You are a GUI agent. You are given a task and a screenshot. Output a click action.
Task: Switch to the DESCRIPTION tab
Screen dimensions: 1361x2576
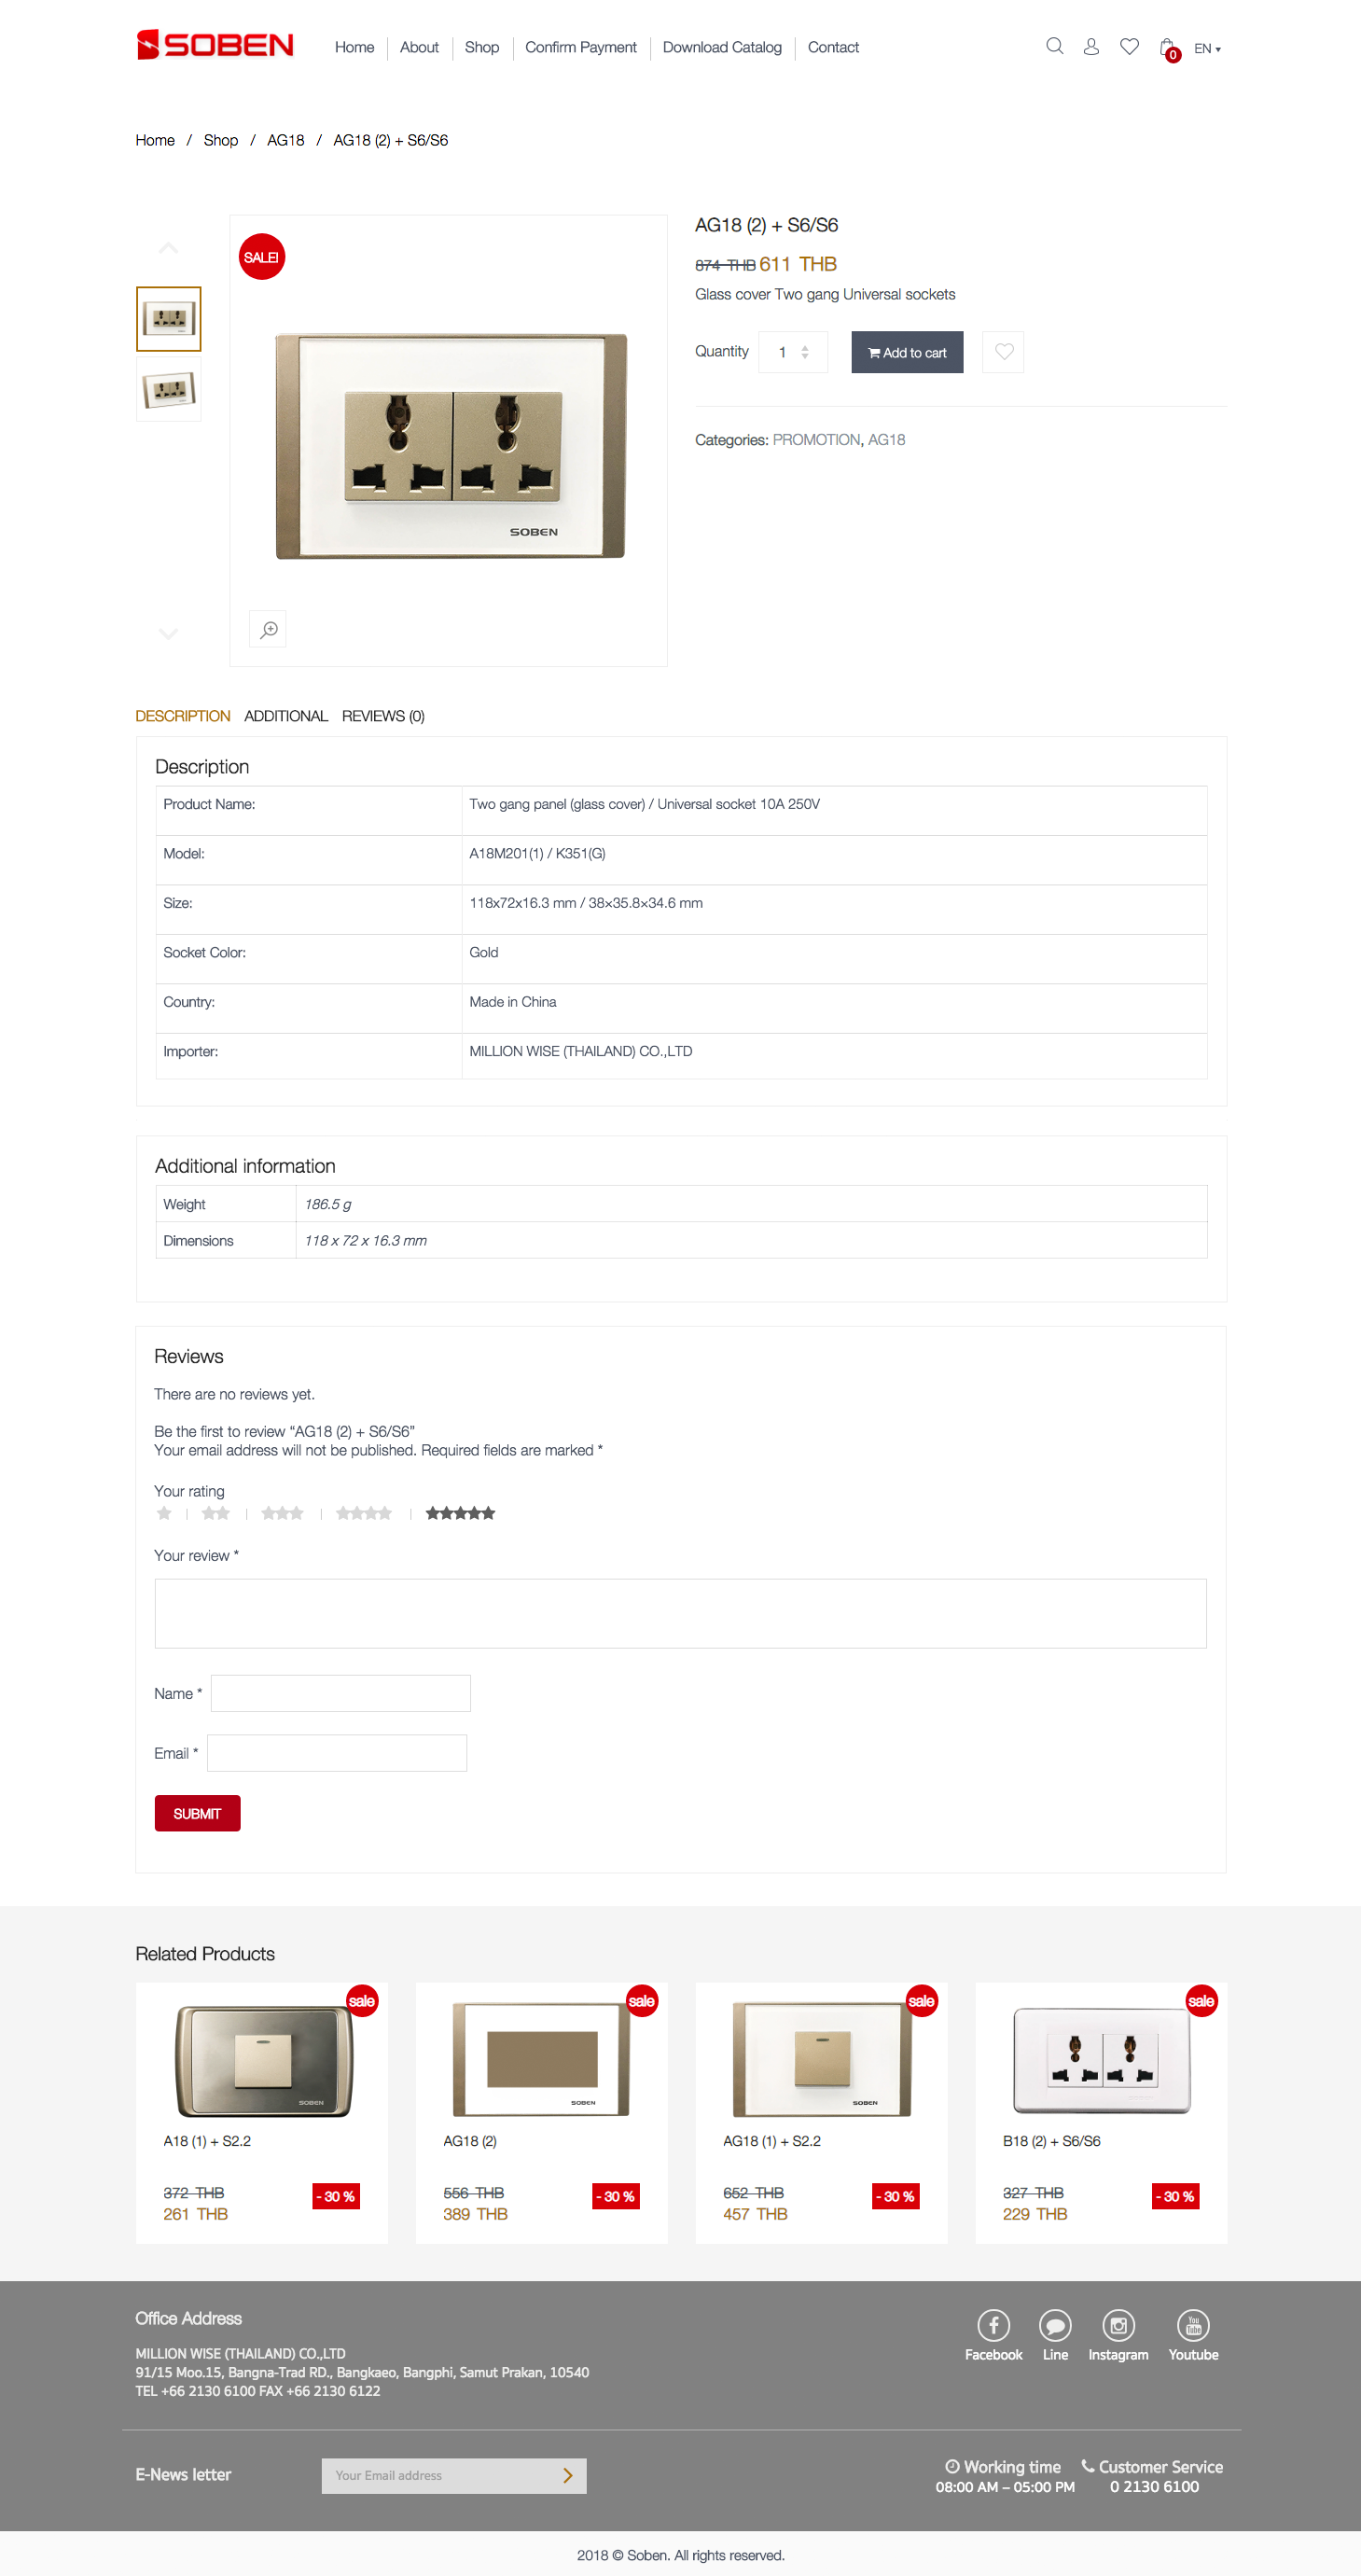point(183,716)
